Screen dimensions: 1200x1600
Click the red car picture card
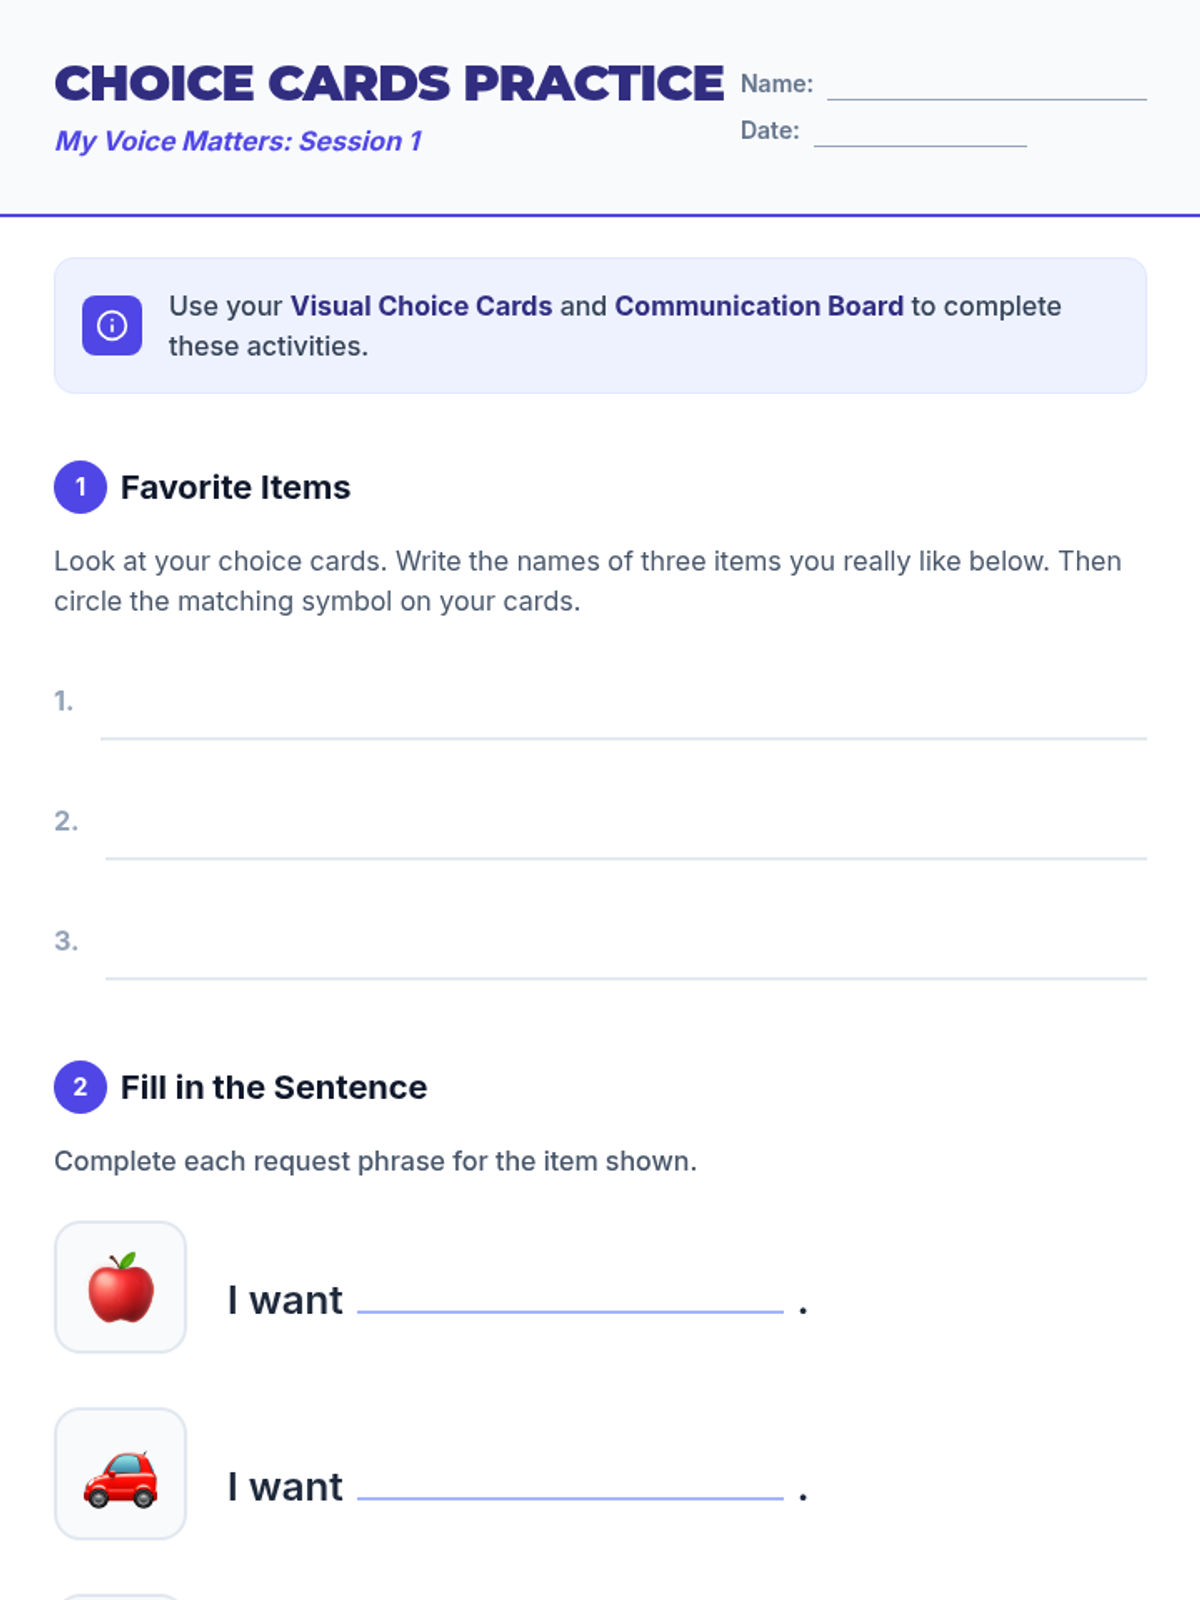point(121,1474)
